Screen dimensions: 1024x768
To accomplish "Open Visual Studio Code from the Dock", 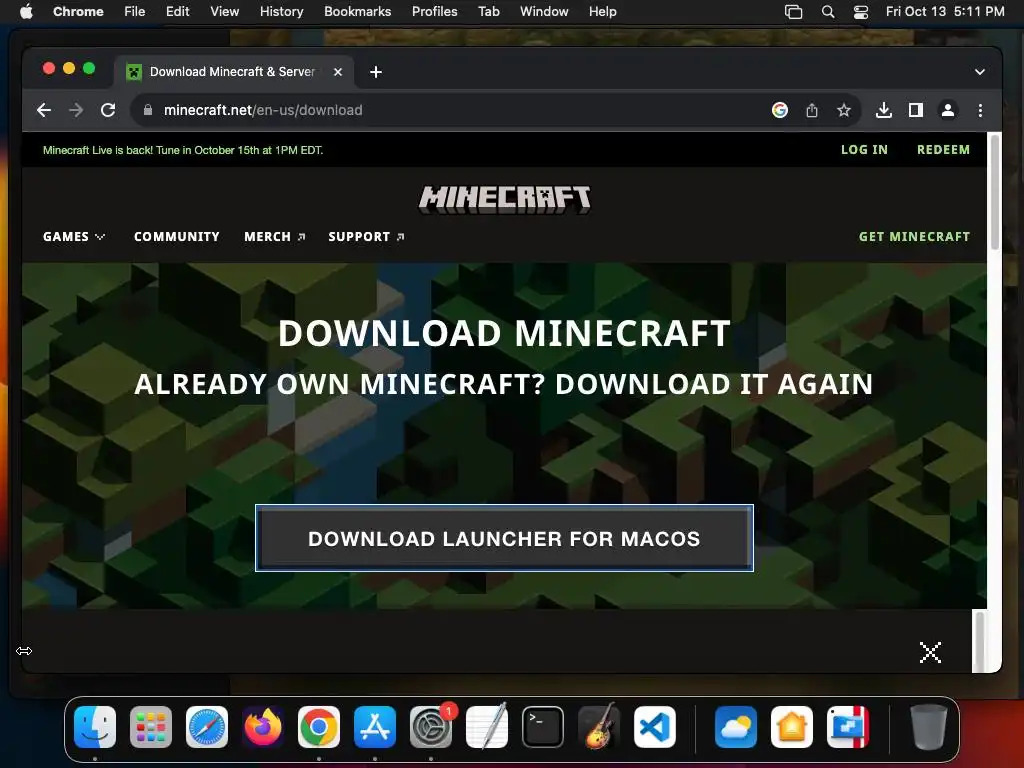I will point(655,727).
